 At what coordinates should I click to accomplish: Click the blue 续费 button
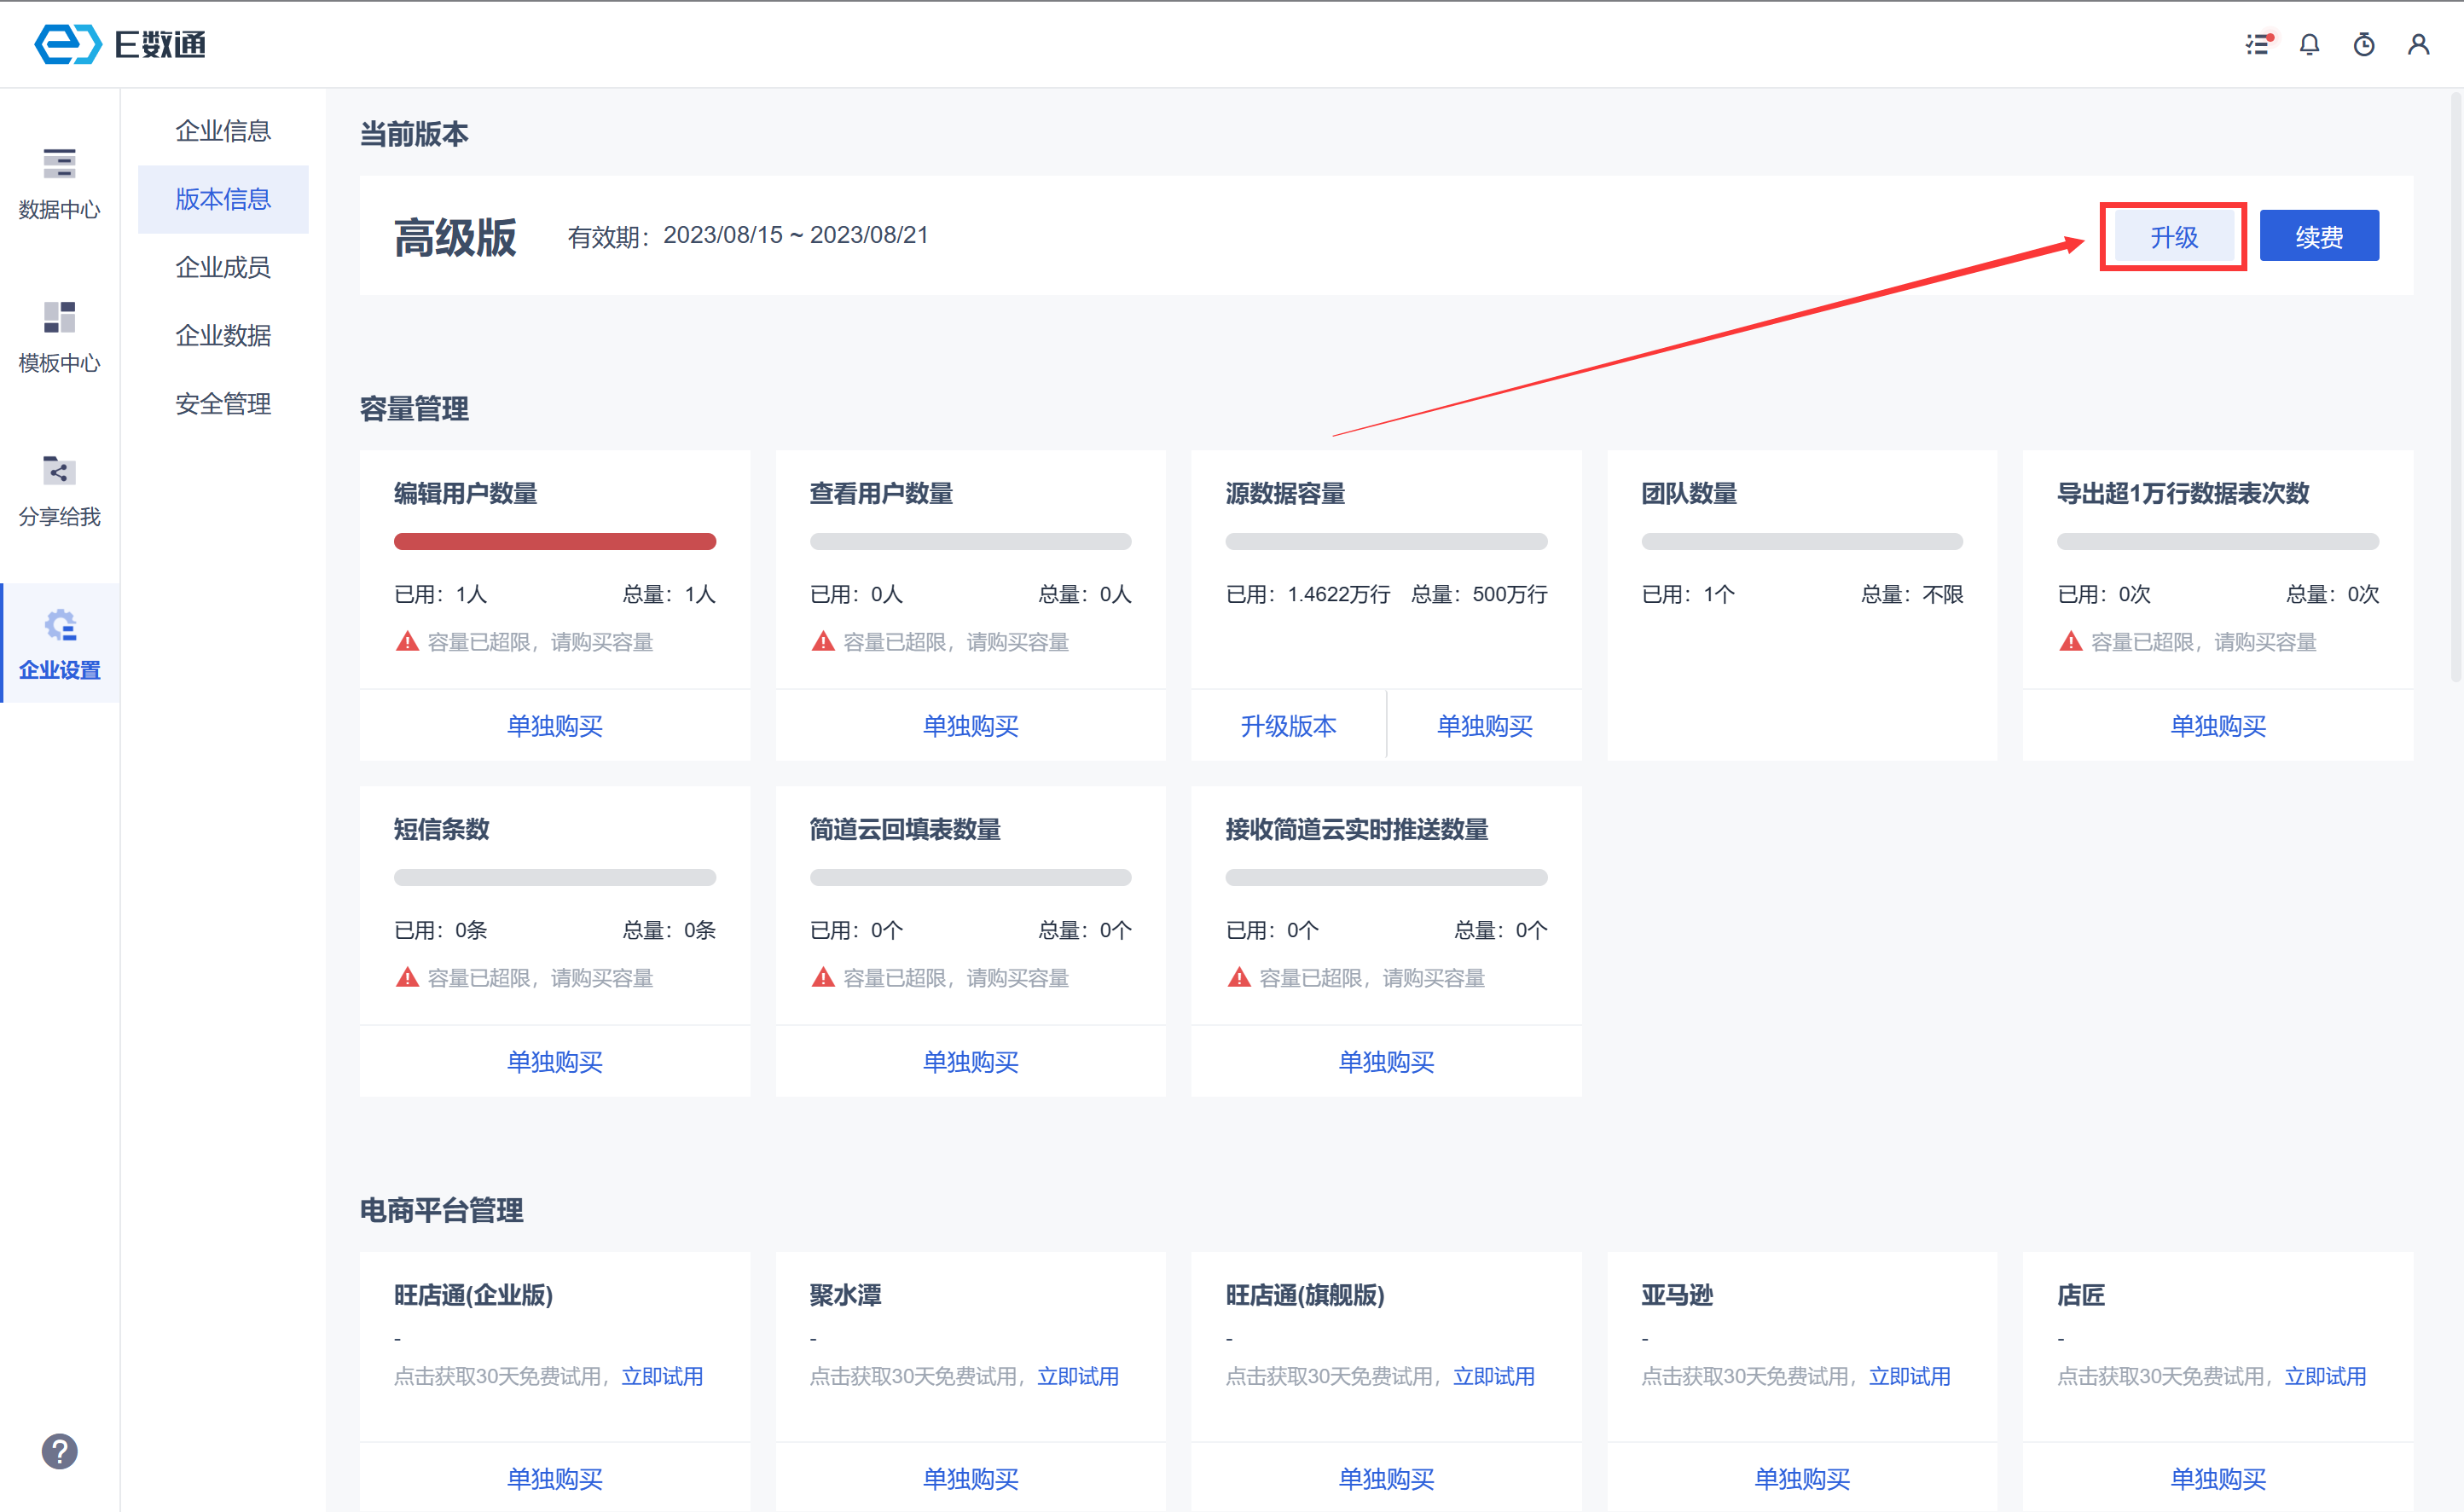click(2318, 237)
